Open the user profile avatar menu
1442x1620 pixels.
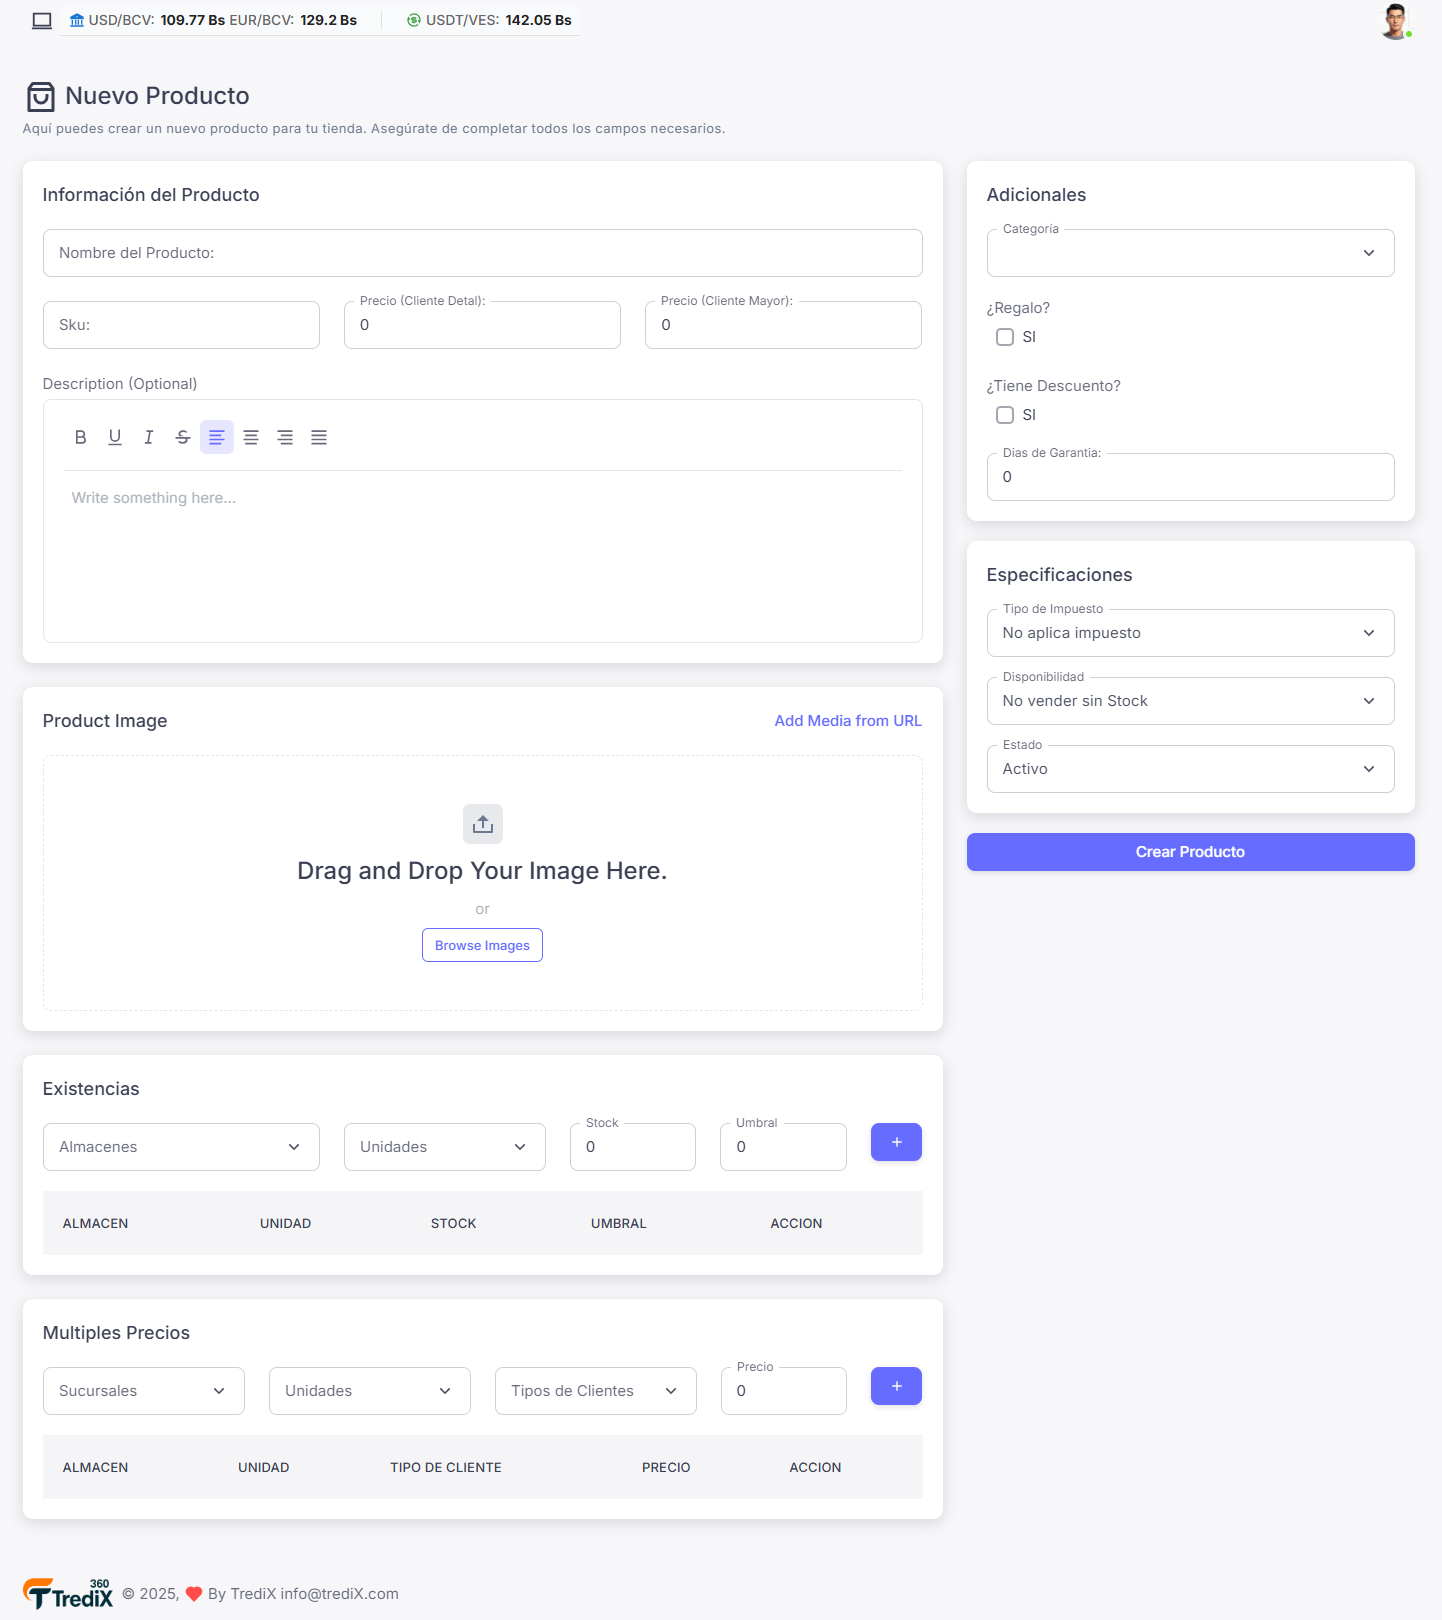coord(1395,21)
